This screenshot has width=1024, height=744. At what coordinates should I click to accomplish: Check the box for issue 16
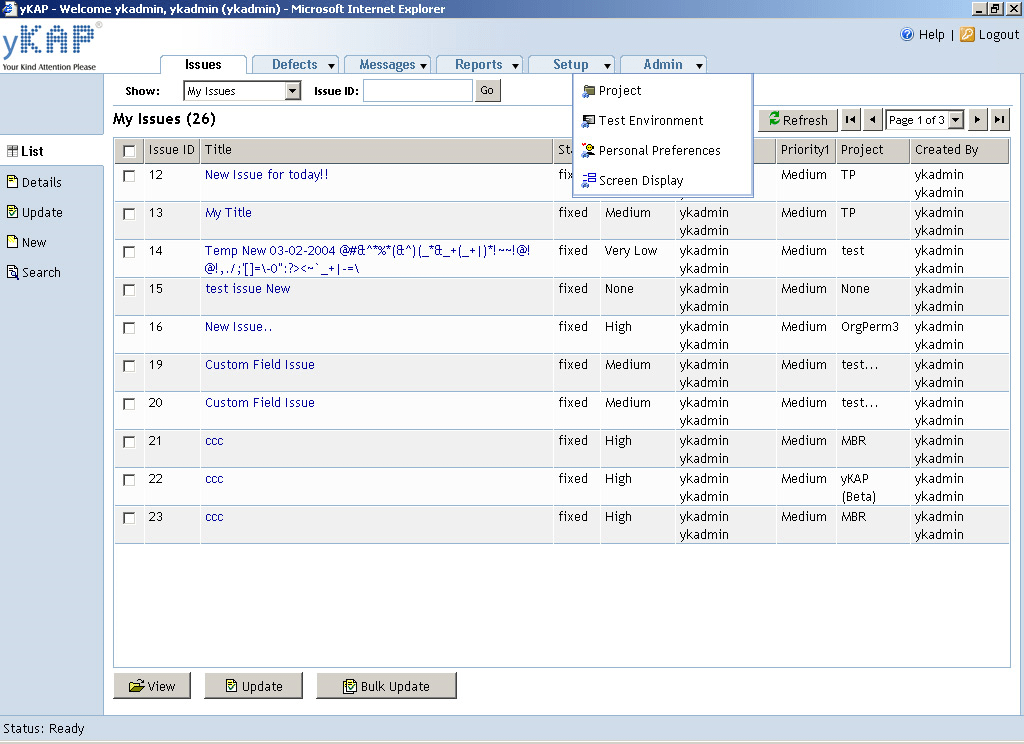point(129,327)
